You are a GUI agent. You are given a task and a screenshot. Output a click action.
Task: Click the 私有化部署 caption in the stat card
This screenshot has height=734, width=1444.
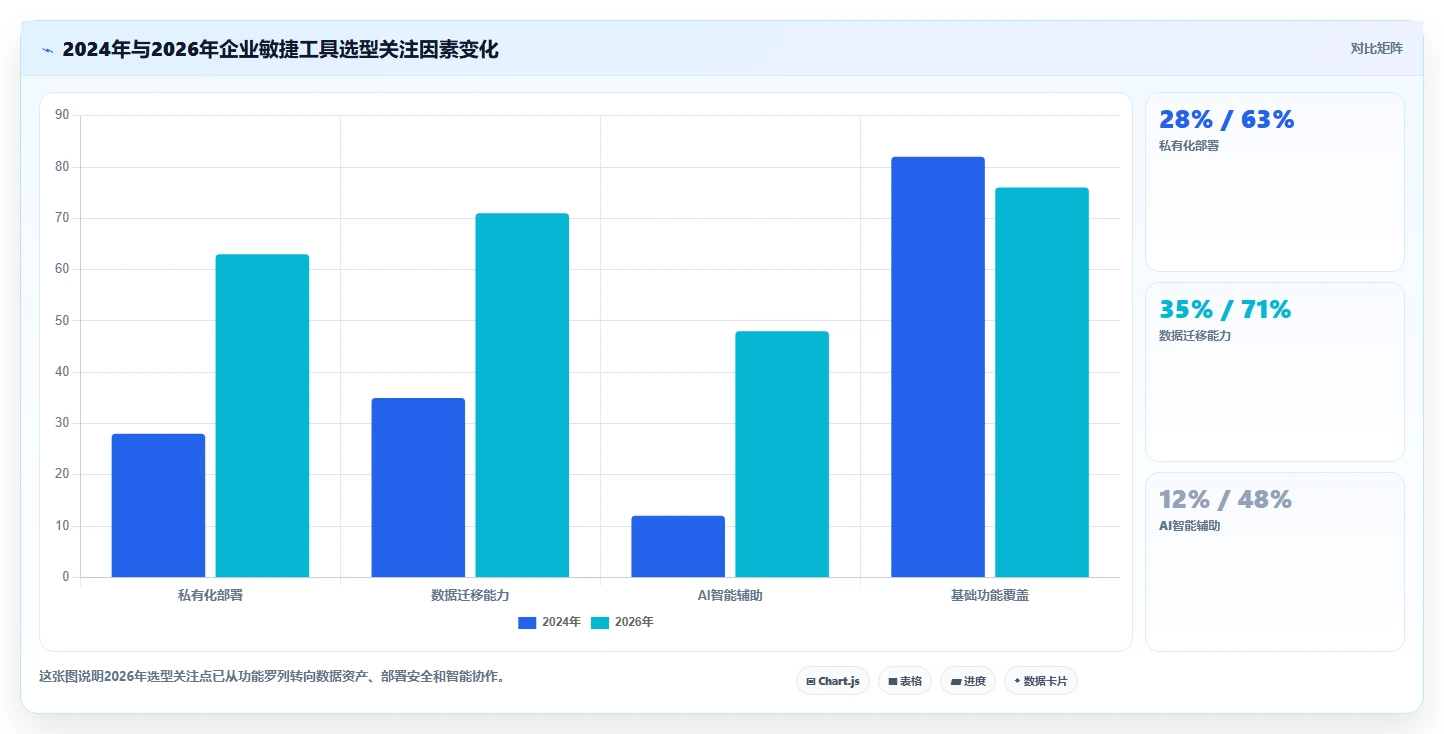point(1189,146)
